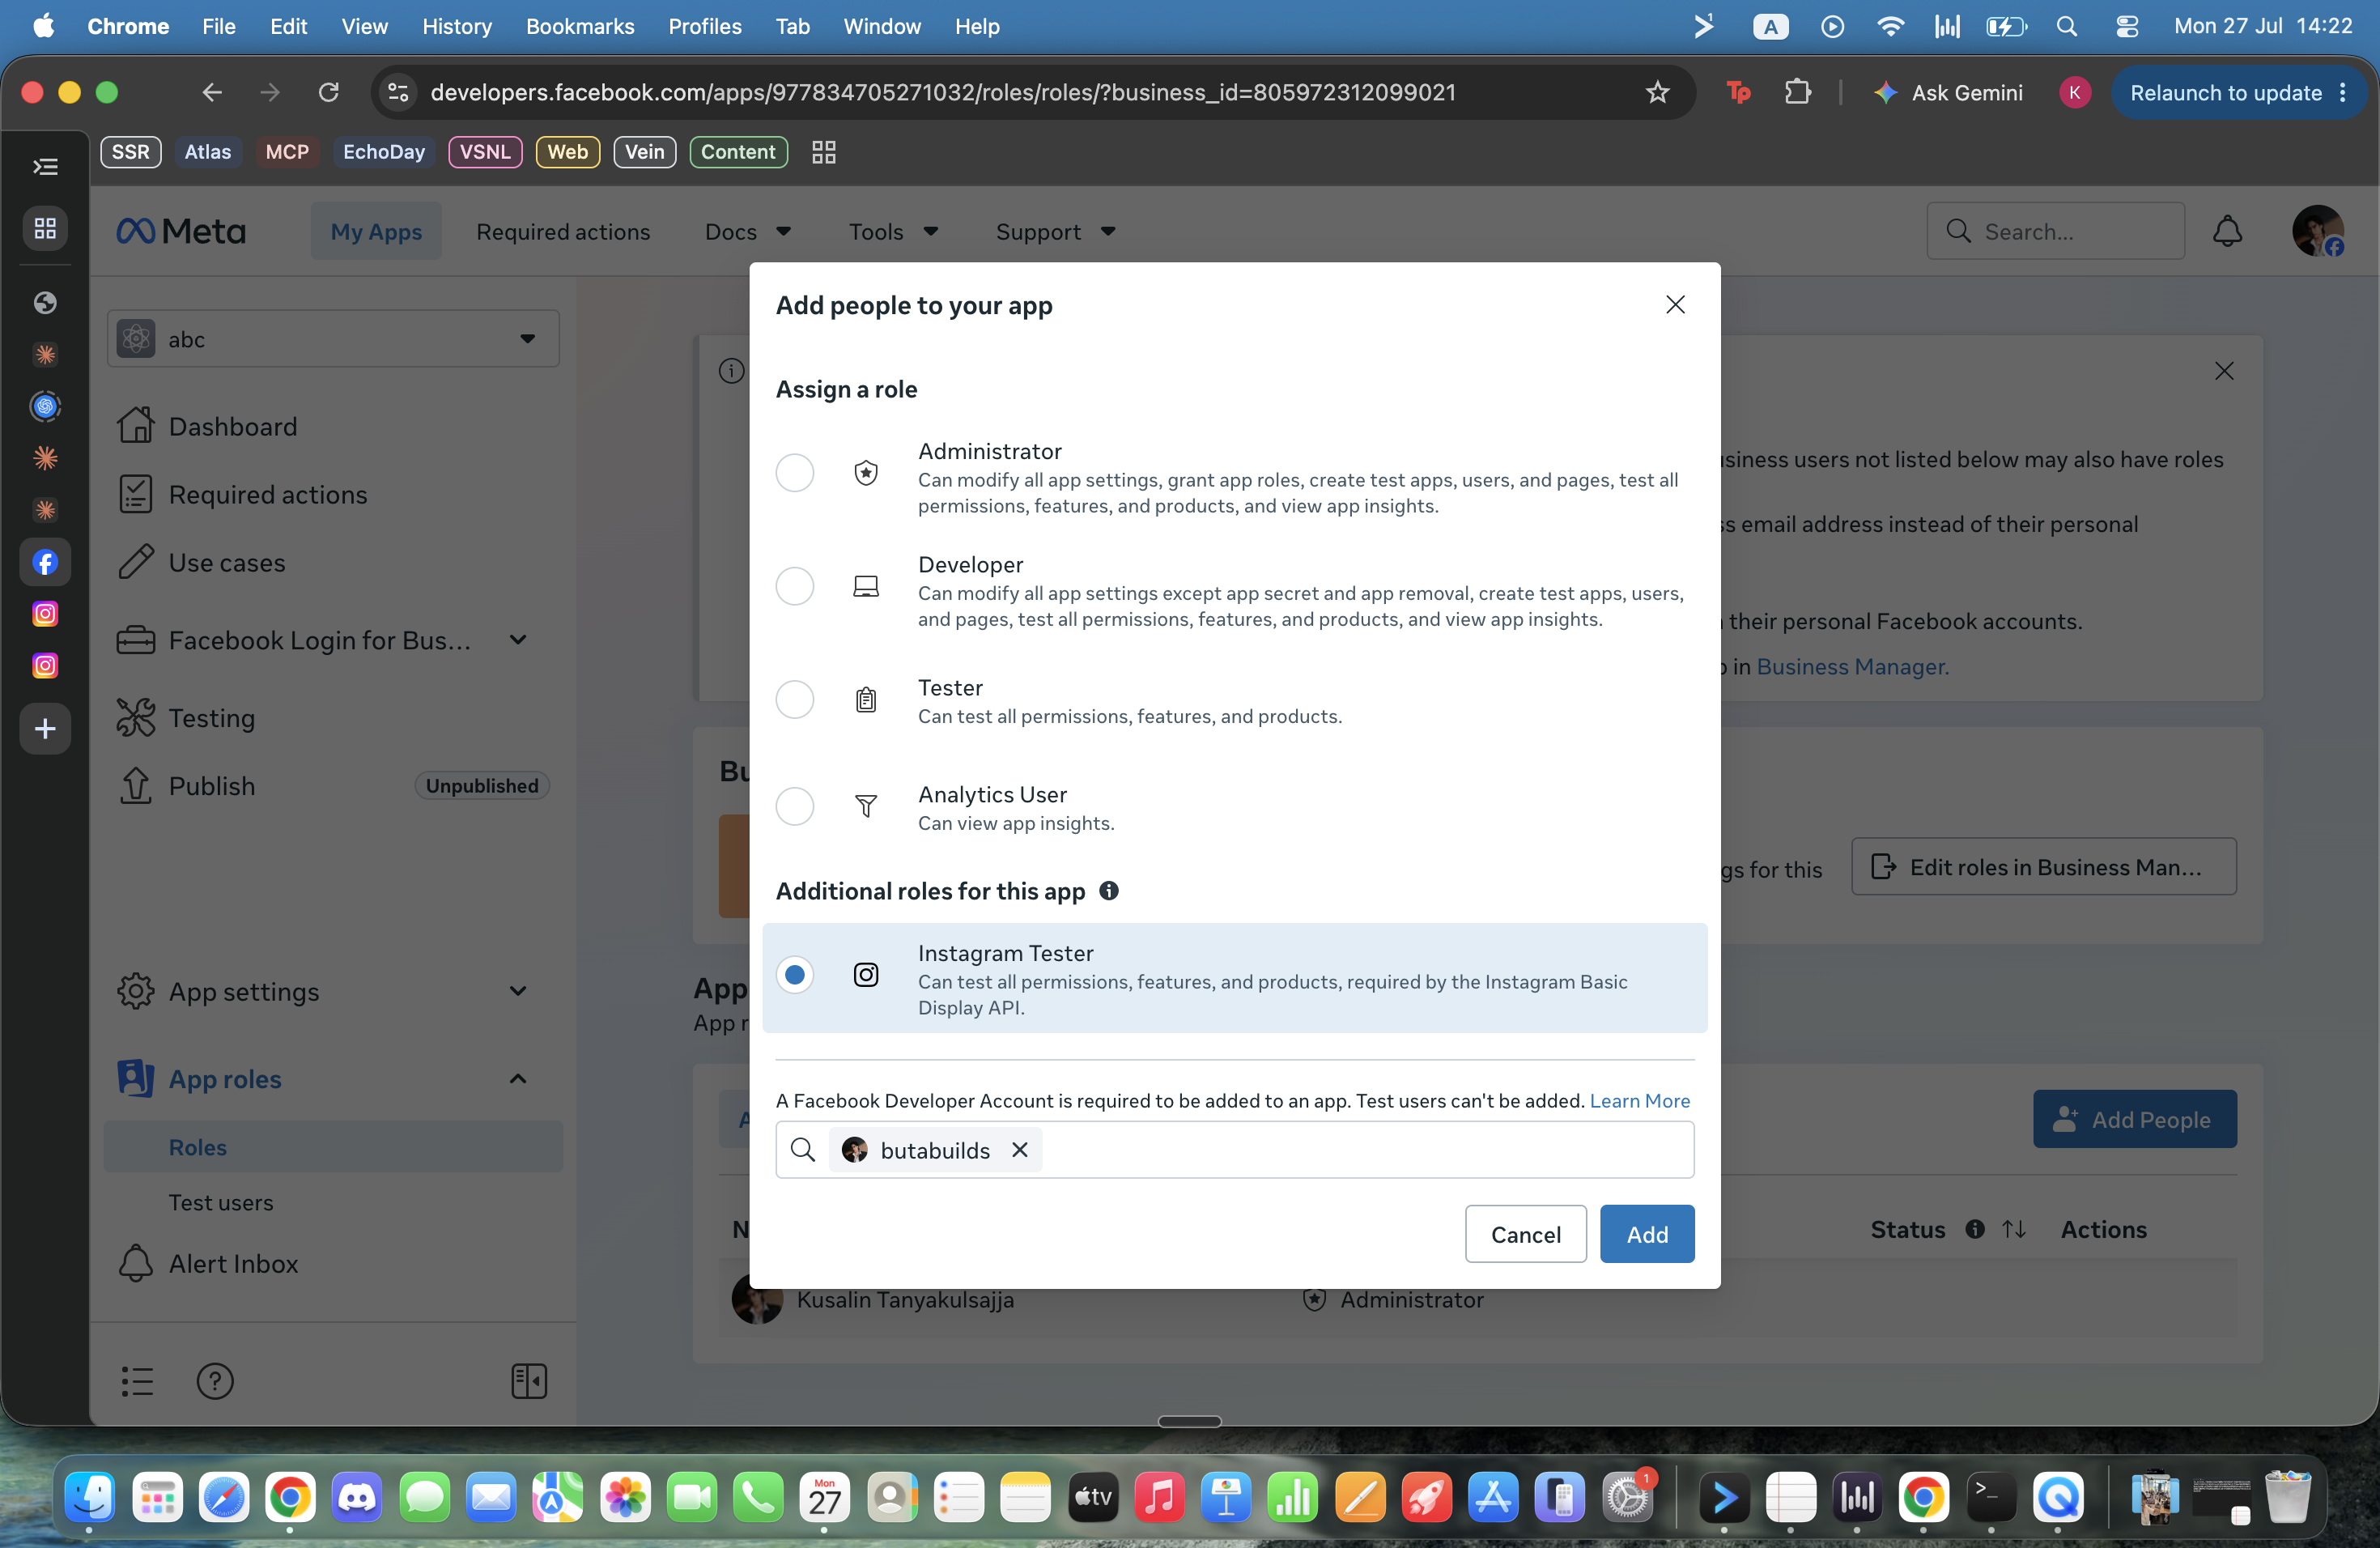2380x1548 pixels.
Task: Remove butabuilds from the people field
Action: coord(1019,1150)
